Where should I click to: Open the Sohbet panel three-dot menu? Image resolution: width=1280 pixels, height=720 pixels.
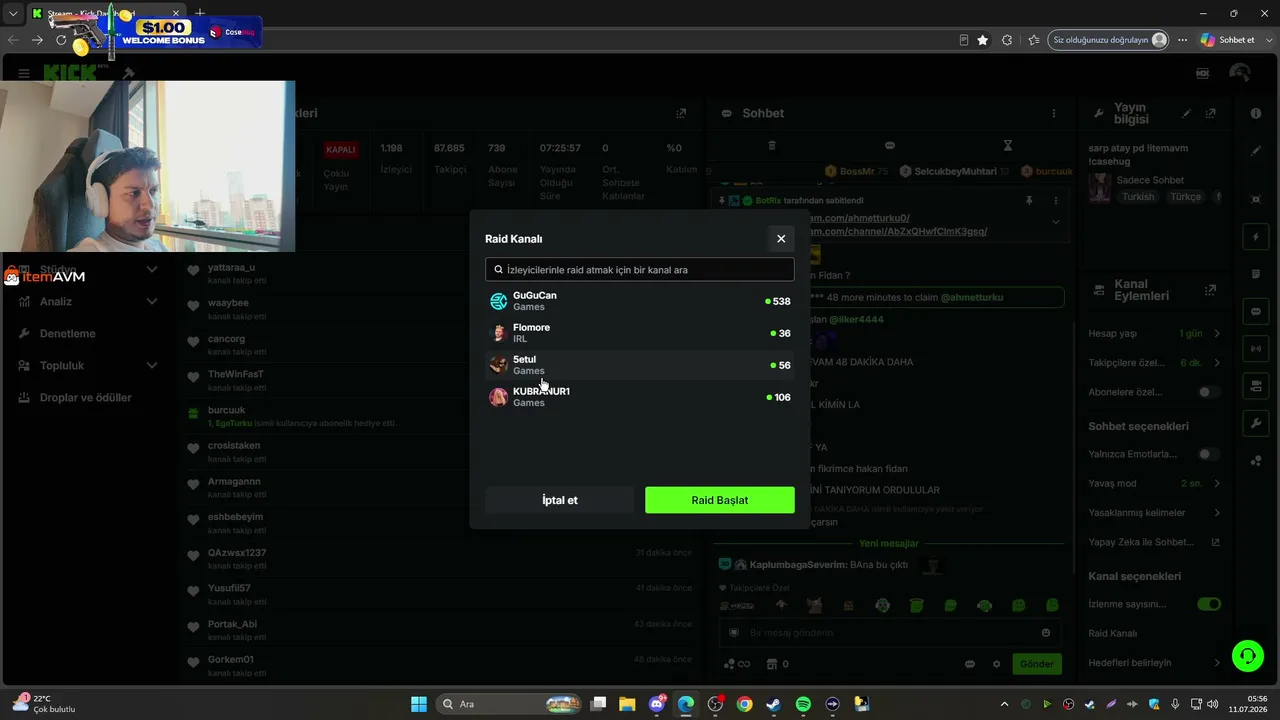click(x=1053, y=113)
